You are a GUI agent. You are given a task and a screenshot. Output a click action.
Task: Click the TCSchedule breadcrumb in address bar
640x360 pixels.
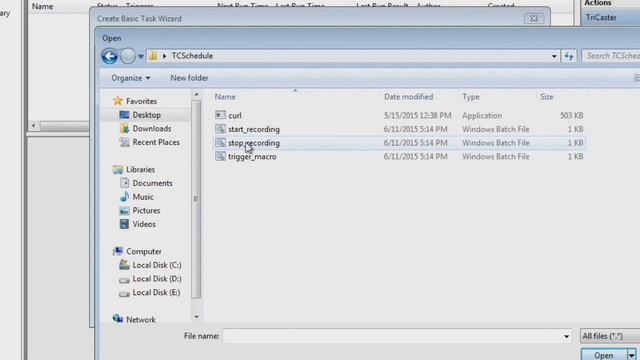(192, 56)
